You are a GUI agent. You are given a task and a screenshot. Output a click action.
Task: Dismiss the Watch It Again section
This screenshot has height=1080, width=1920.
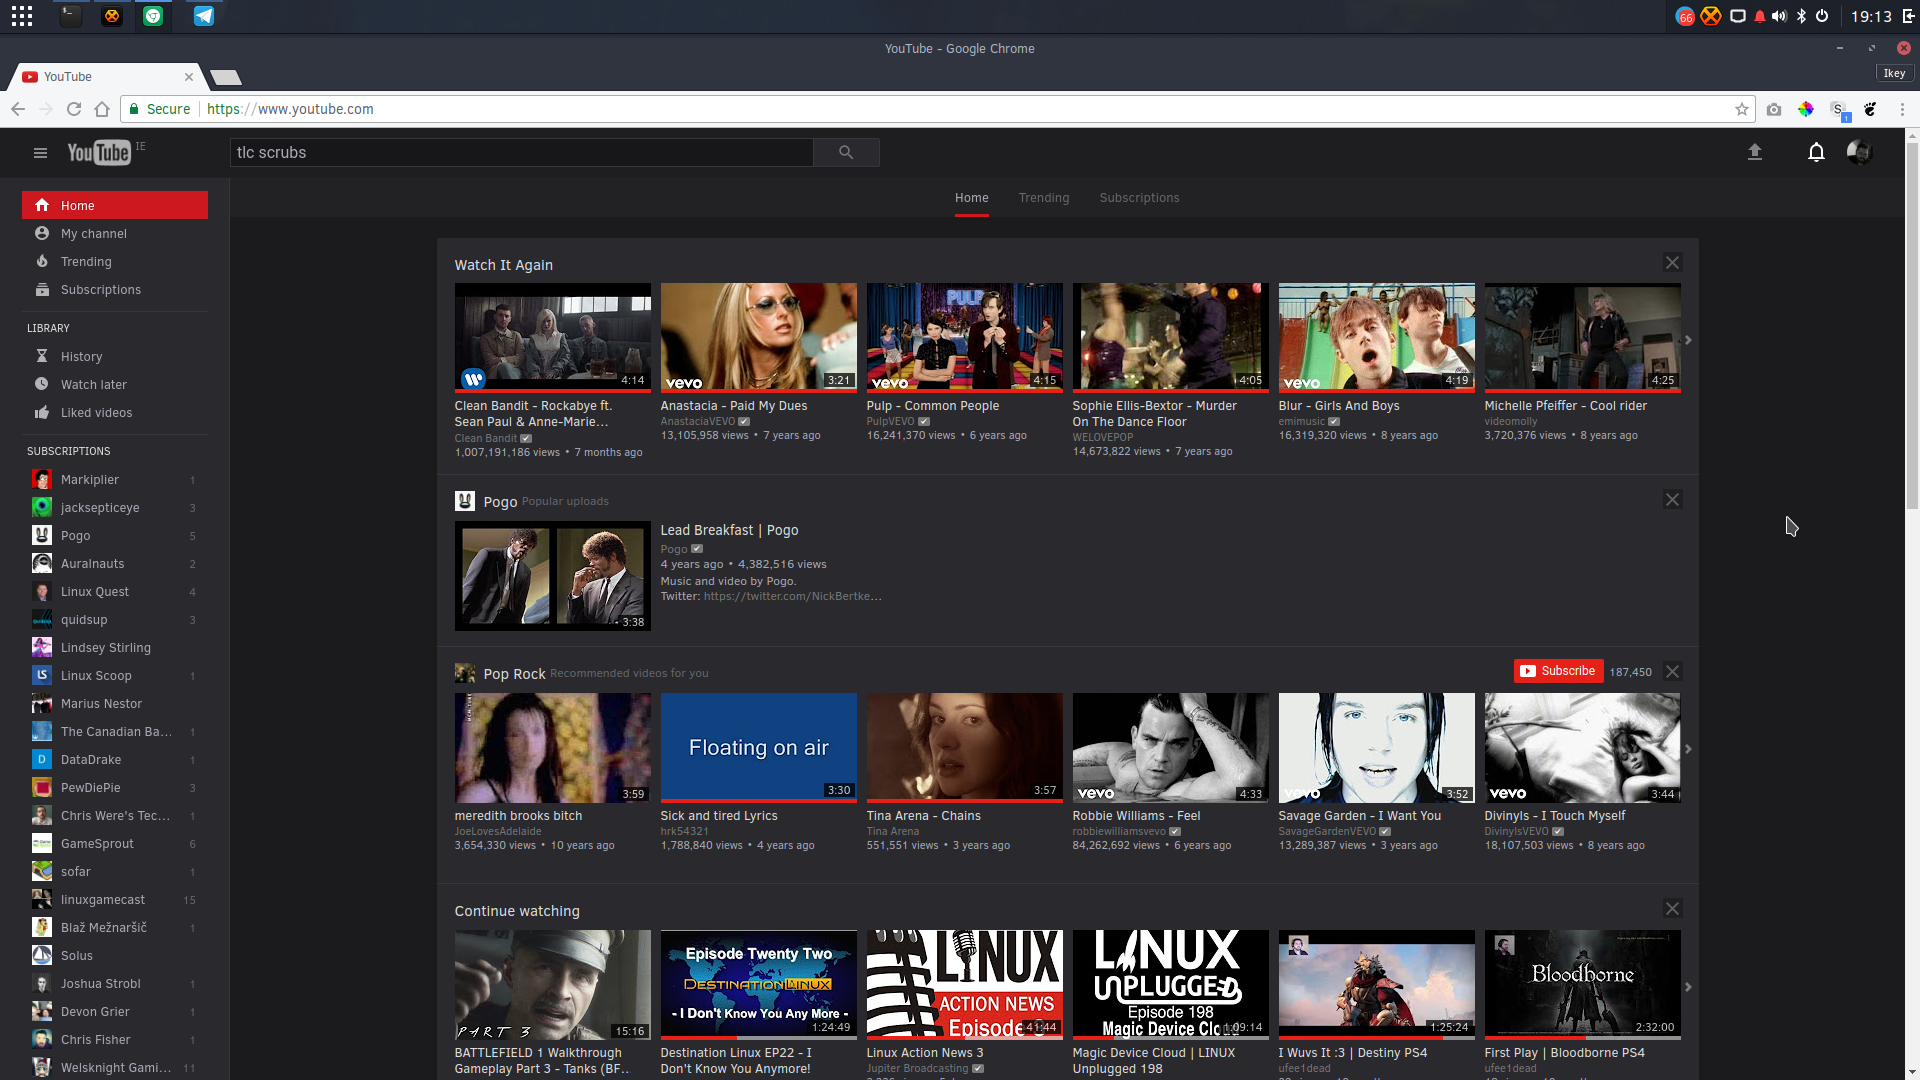(x=1672, y=263)
